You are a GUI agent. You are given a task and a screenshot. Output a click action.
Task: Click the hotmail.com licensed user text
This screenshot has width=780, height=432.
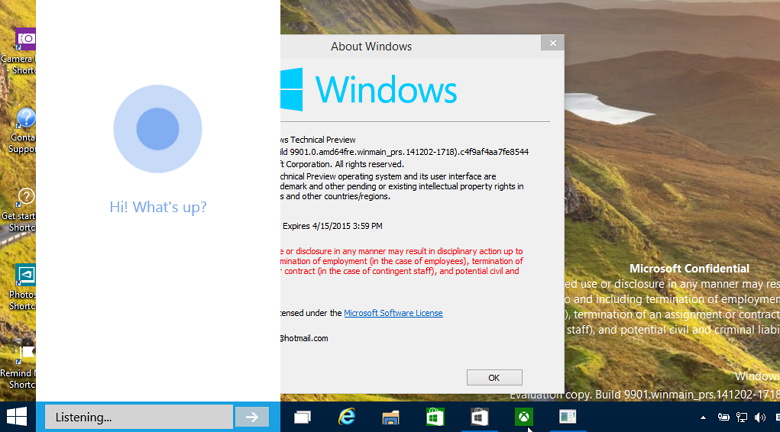[304, 338]
